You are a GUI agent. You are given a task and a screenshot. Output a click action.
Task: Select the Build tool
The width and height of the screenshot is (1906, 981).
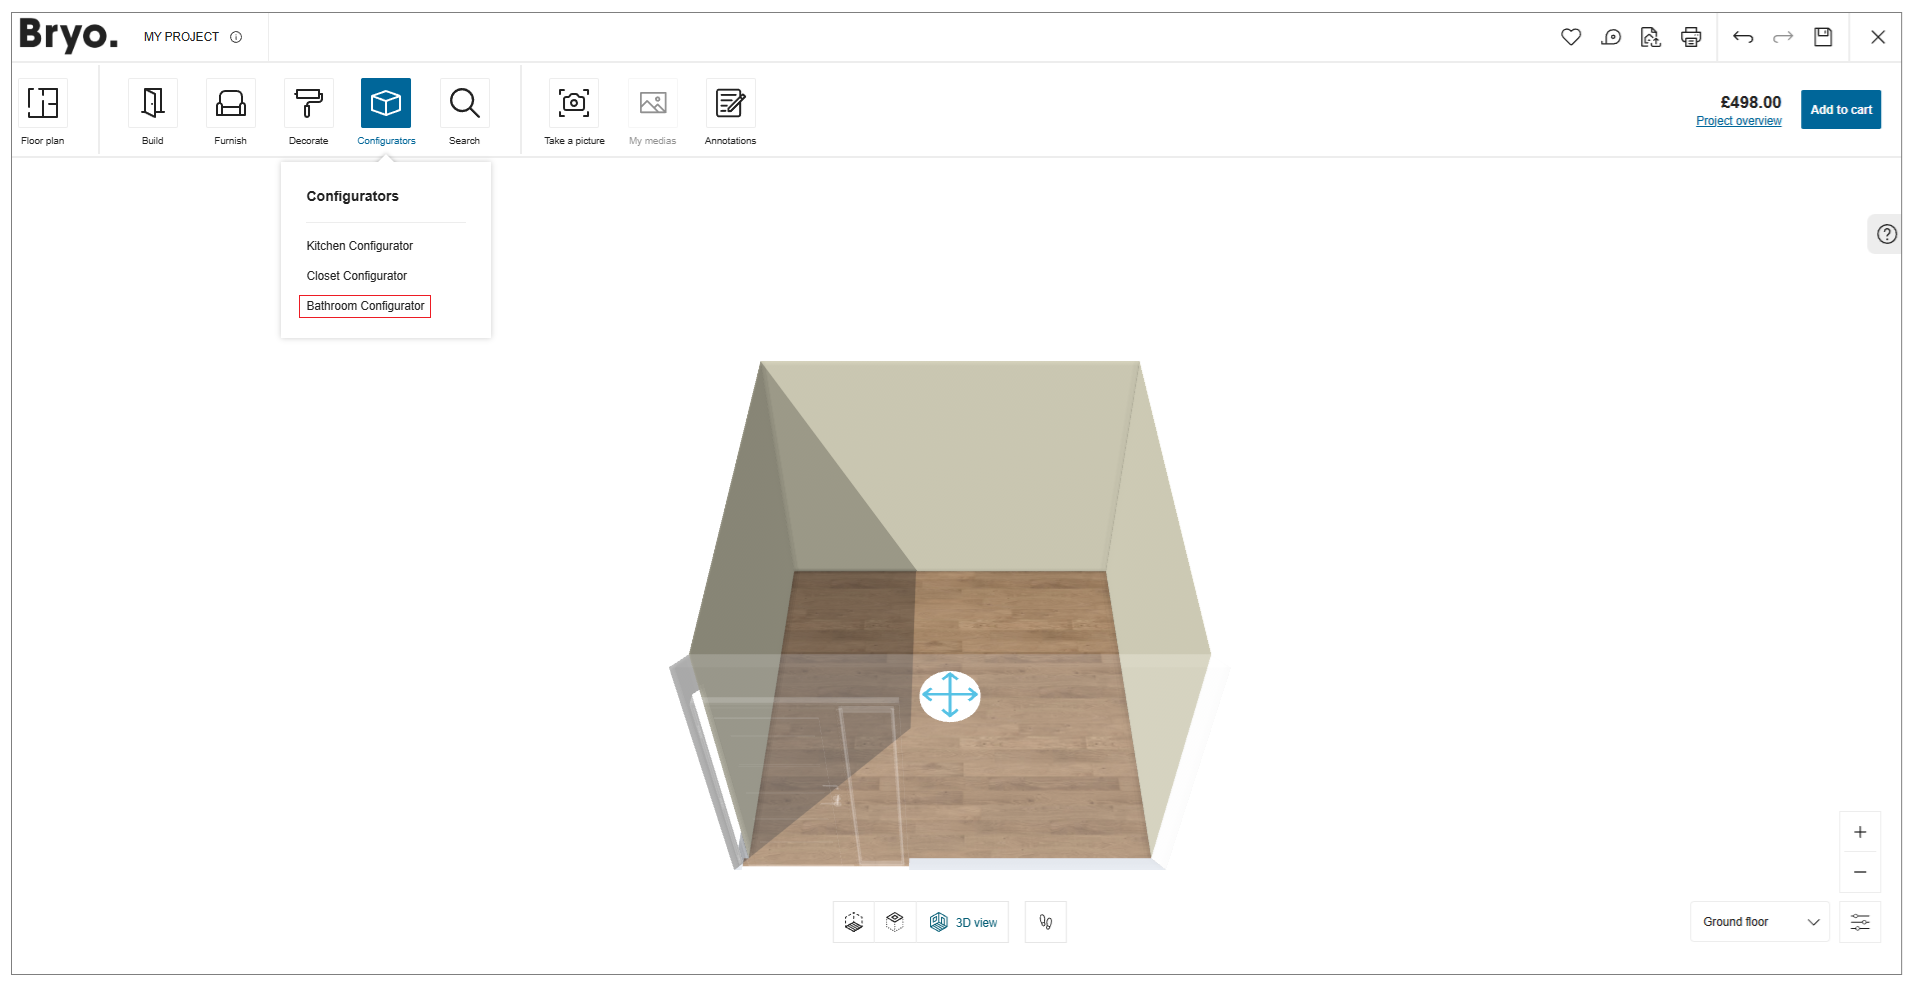[x=152, y=110]
